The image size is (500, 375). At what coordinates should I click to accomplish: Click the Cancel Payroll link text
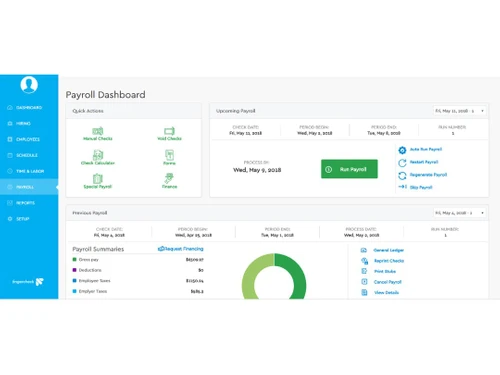388,282
